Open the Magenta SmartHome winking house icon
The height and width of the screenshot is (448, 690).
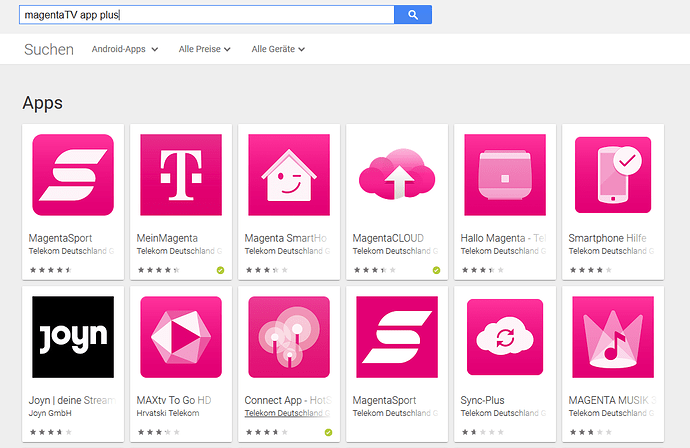(x=289, y=175)
